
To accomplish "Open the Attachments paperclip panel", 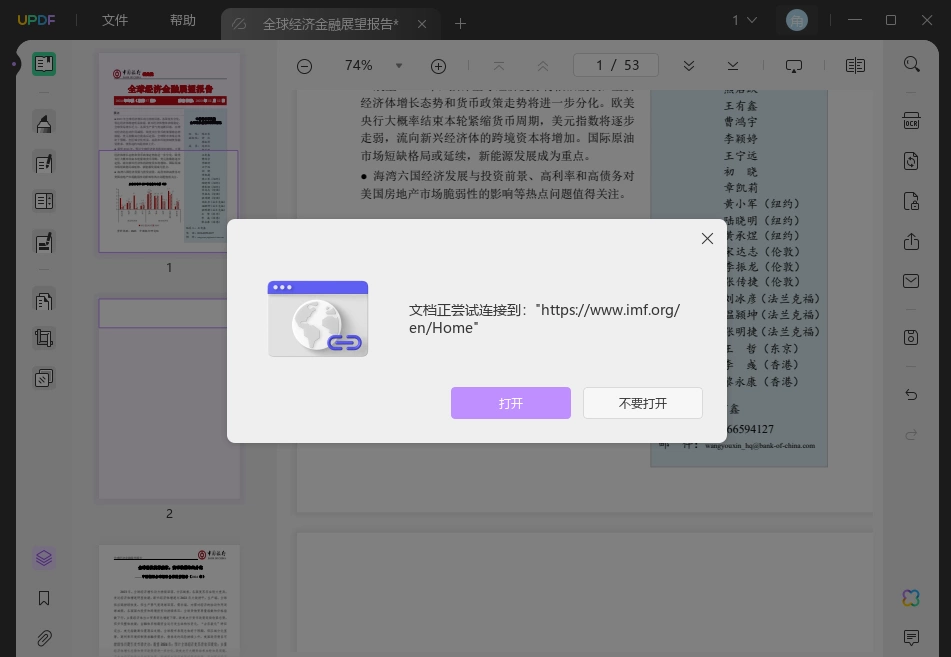I will 44,638.
